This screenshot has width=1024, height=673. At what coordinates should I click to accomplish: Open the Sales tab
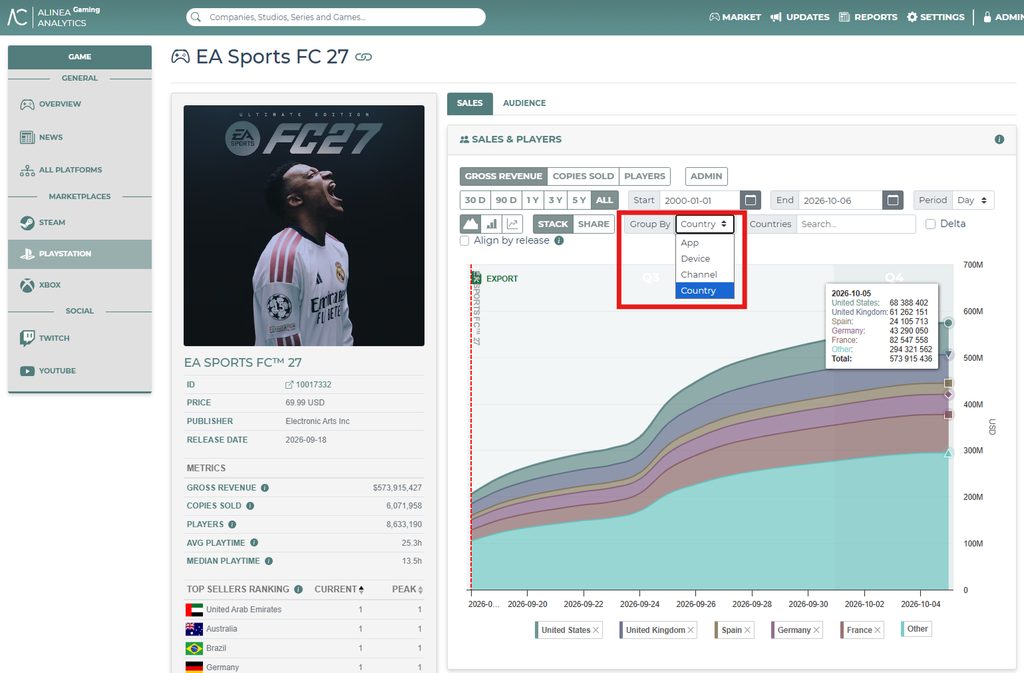(x=470, y=103)
